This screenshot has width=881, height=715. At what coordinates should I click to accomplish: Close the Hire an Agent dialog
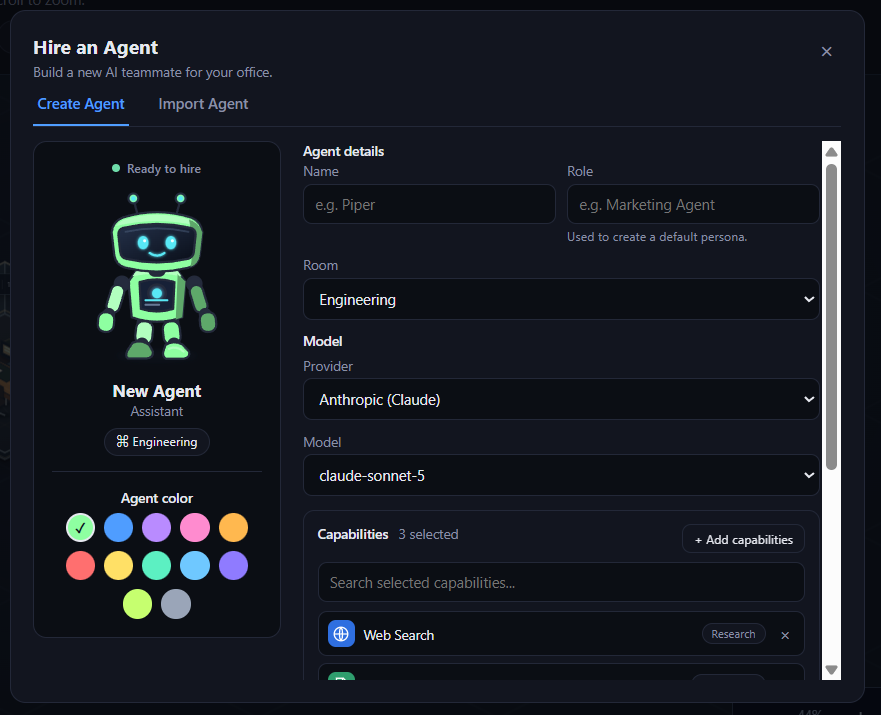[x=826, y=52]
